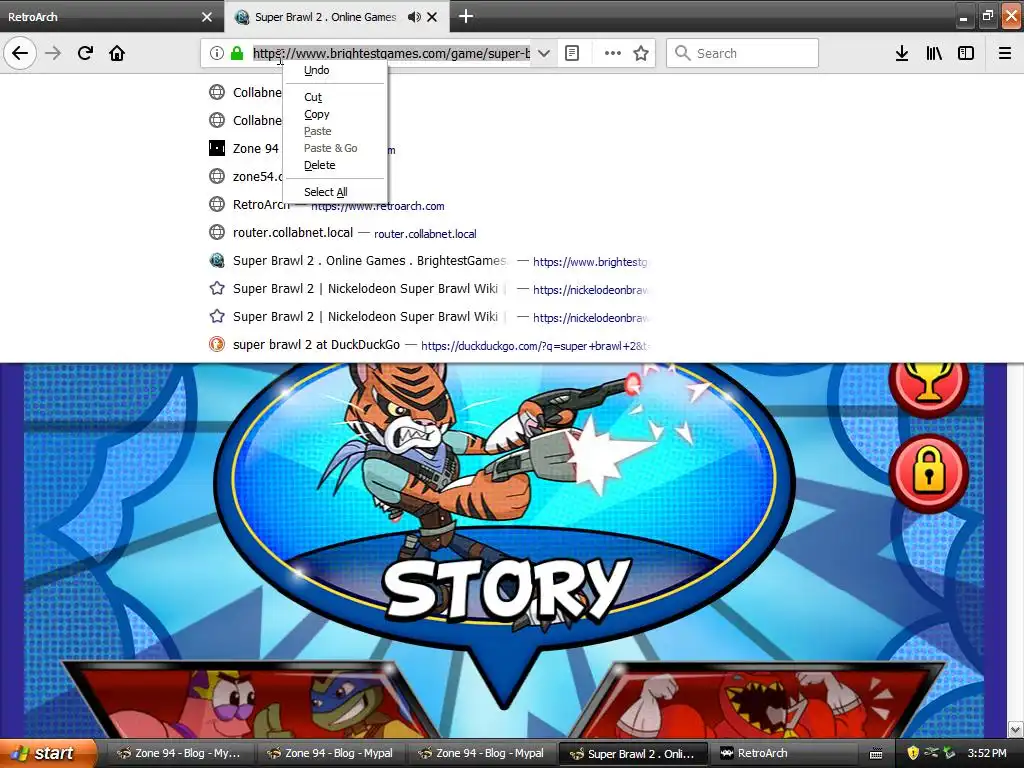Click the green padlock security icon
The height and width of the screenshot is (768, 1024).
[237, 53]
